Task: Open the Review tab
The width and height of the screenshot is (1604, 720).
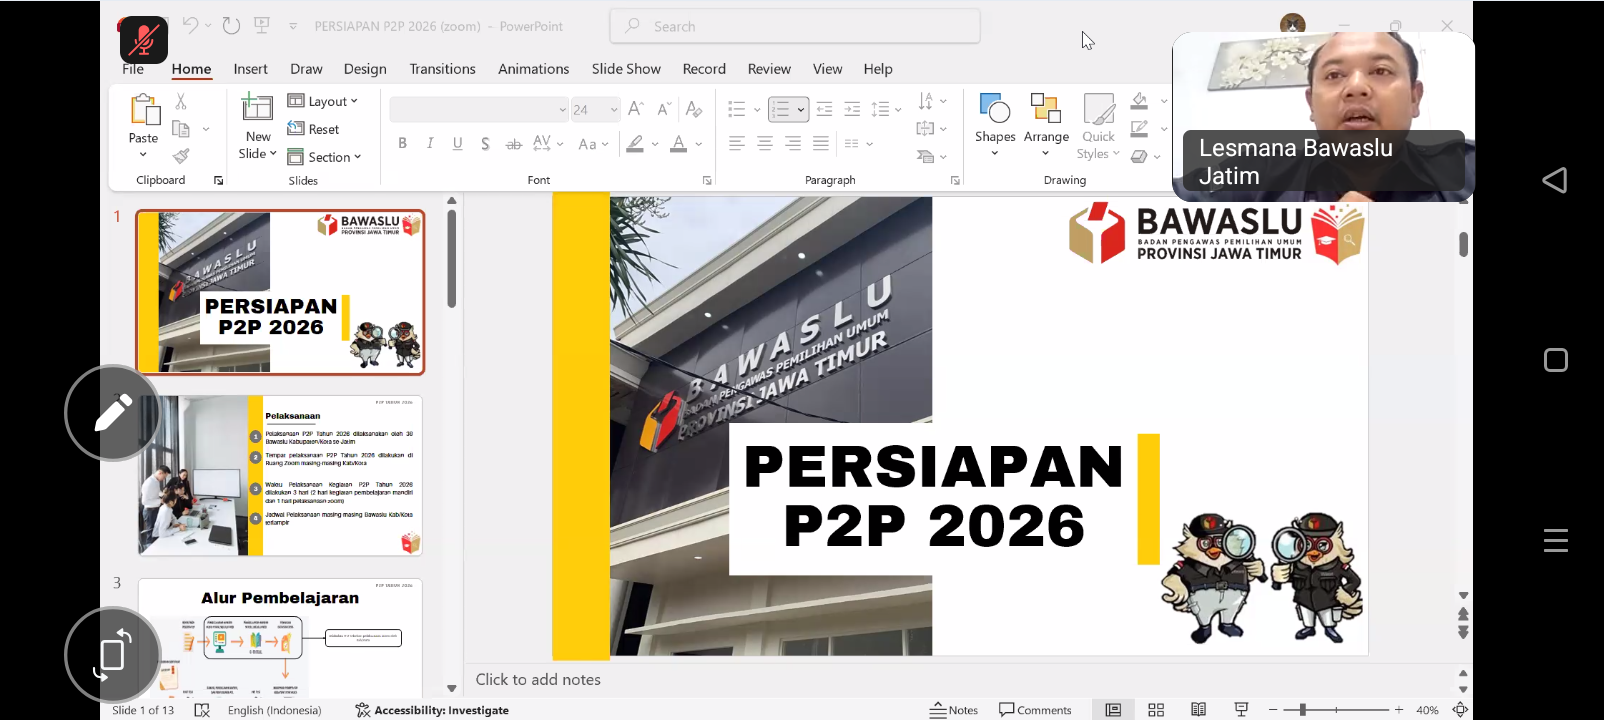Action: point(769,69)
